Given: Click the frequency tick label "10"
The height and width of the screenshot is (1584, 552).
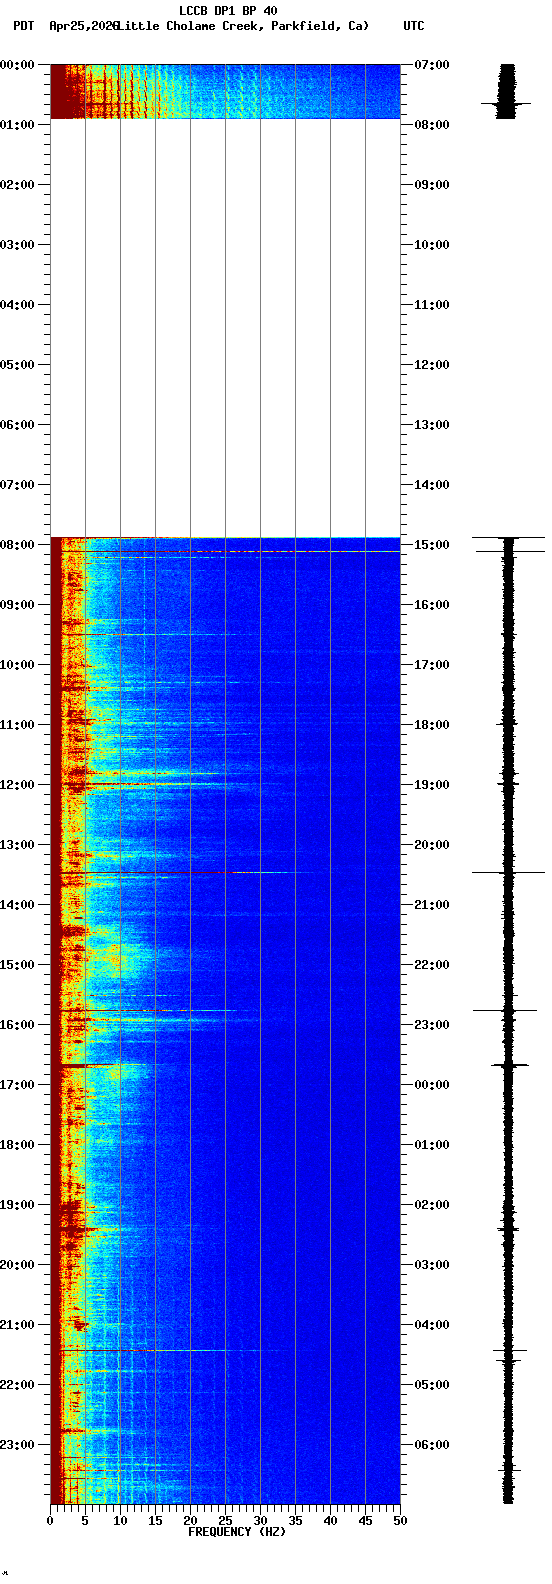Looking at the screenshot, I should pos(120,1521).
